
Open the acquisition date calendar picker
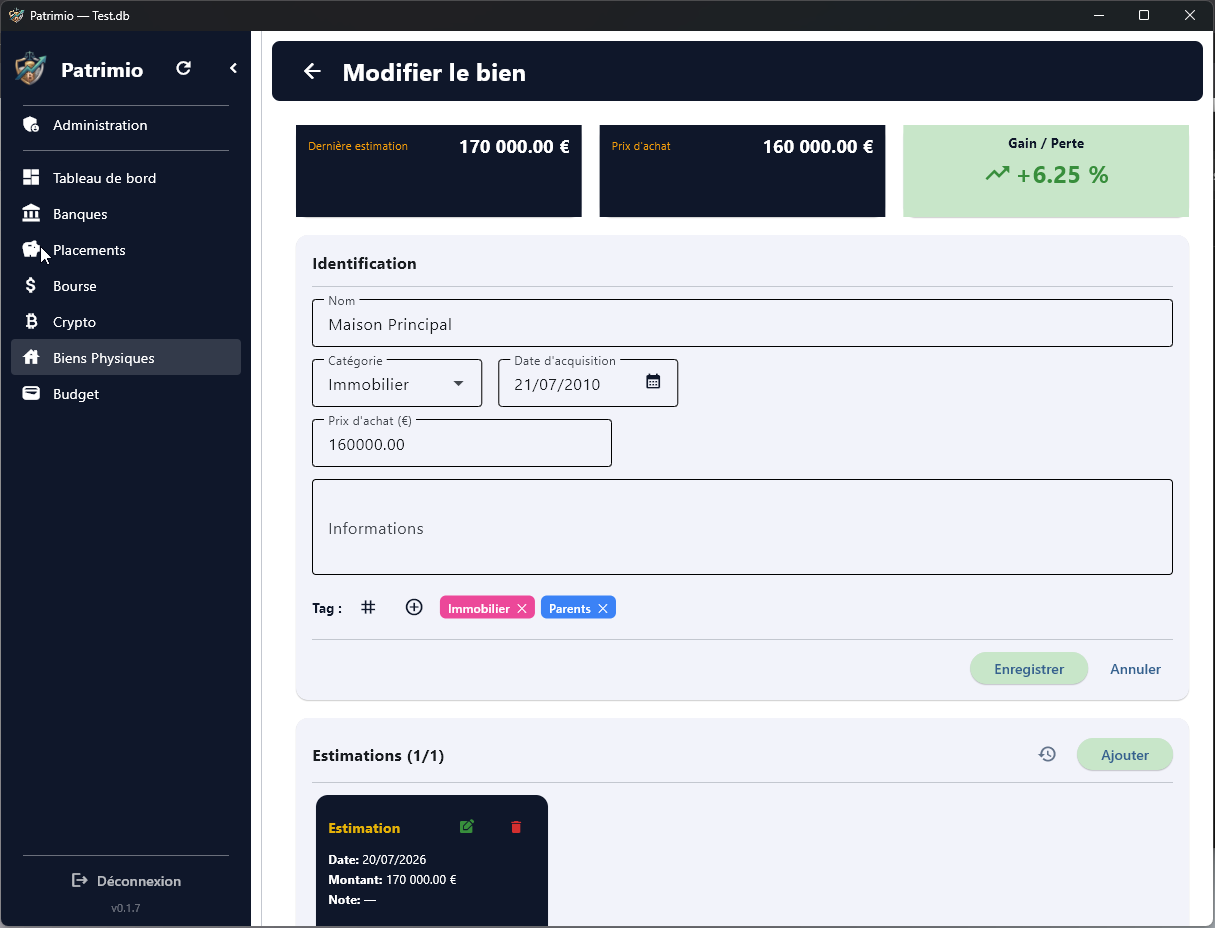click(653, 381)
